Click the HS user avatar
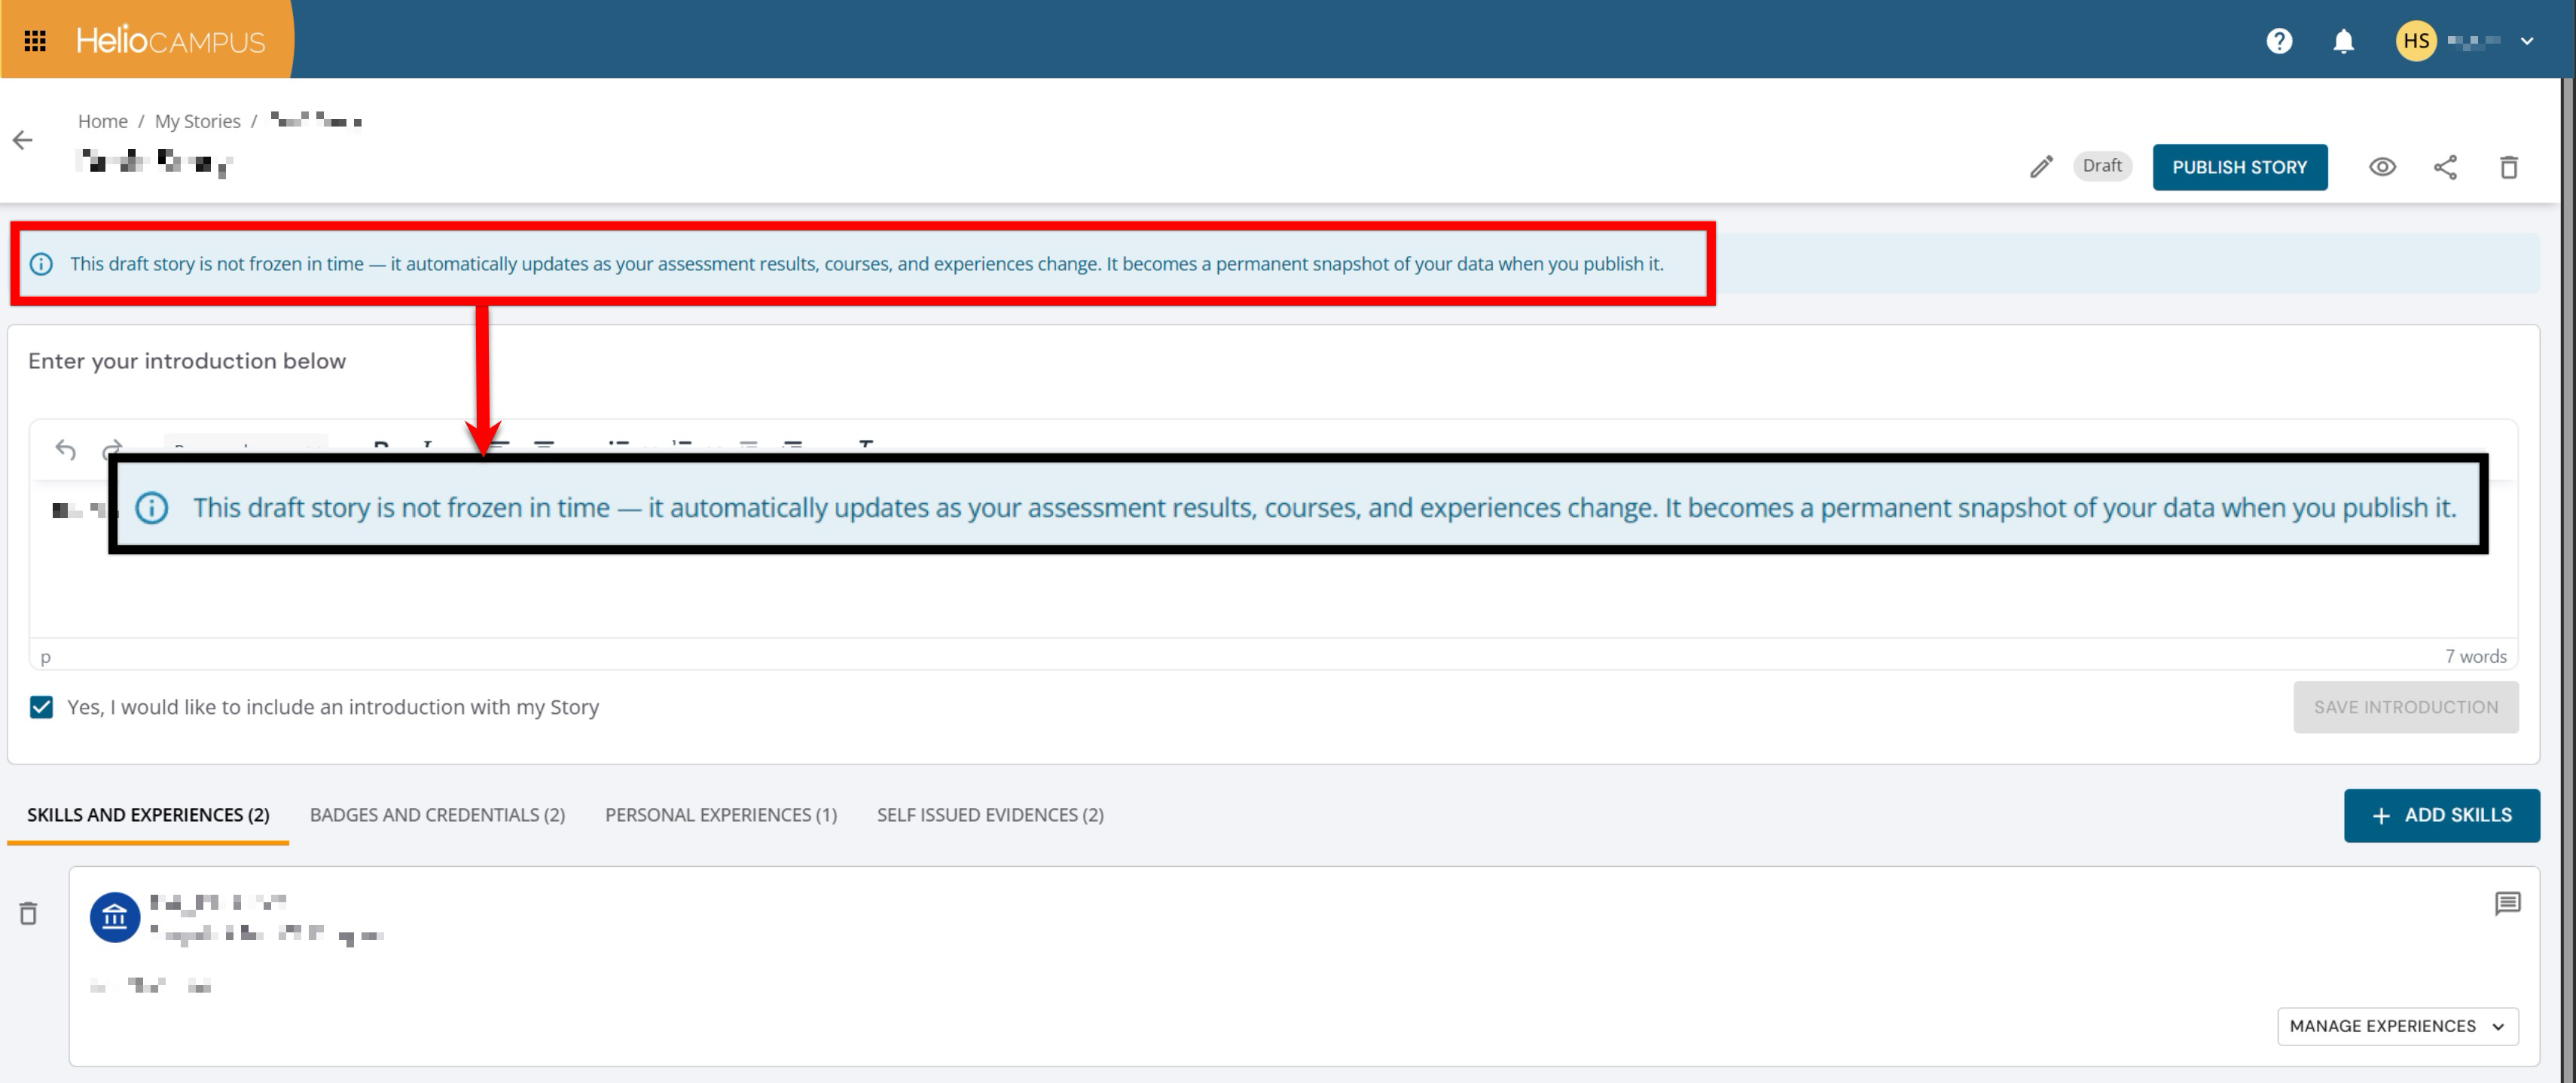The height and width of the screenshot is (1083, 2576). (2416, 41)
